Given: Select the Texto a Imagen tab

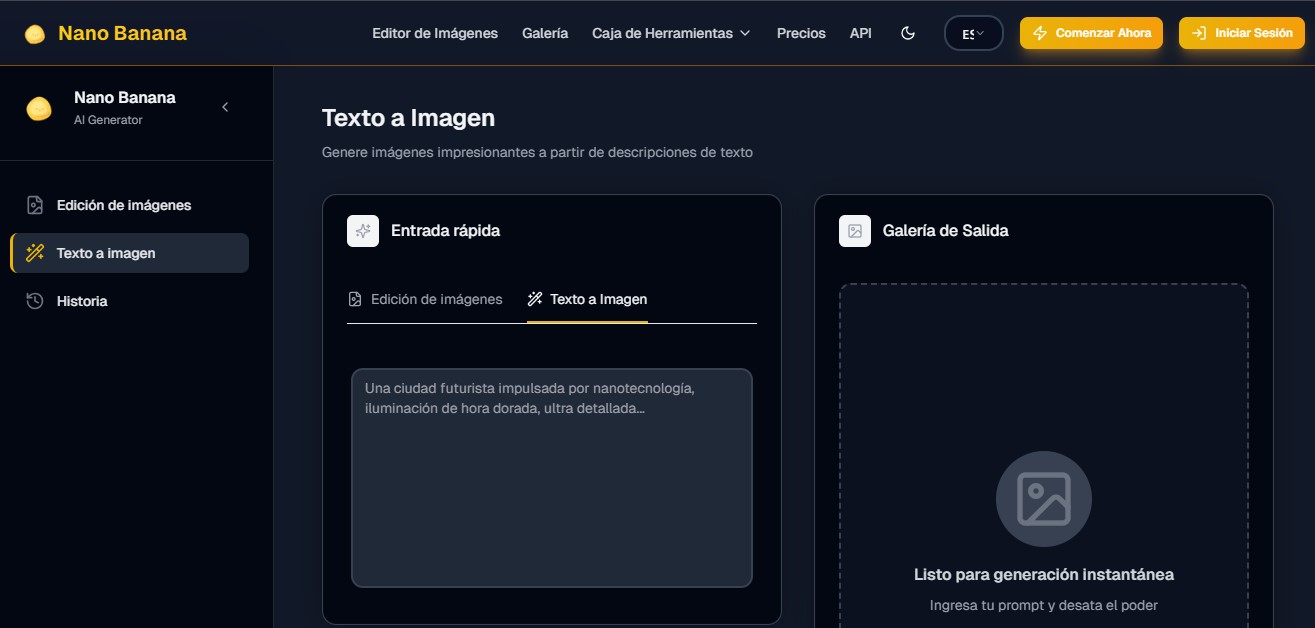Looking at the screenshot, I should pos(588,299).
